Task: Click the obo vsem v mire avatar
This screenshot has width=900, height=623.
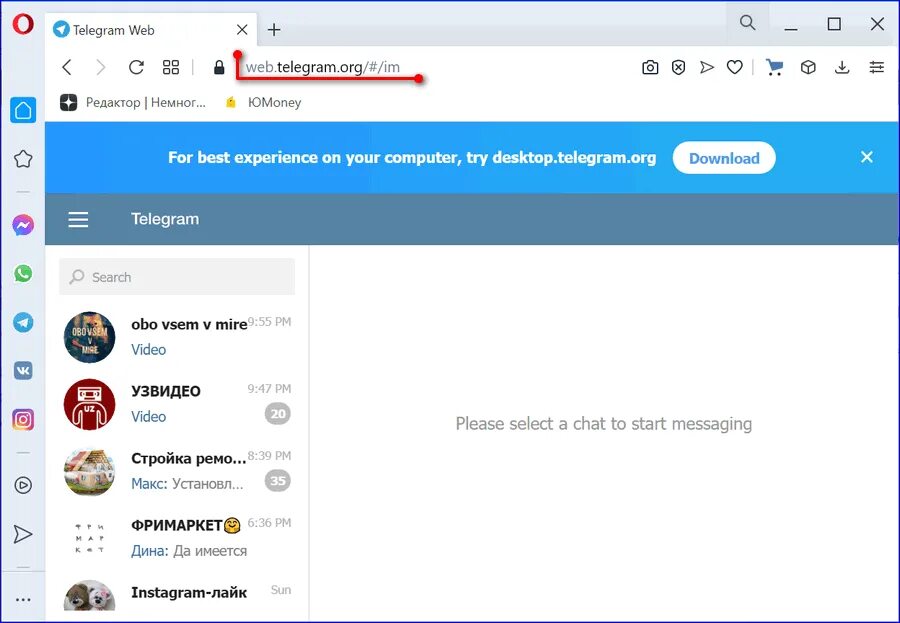Action: coord(90,337)
